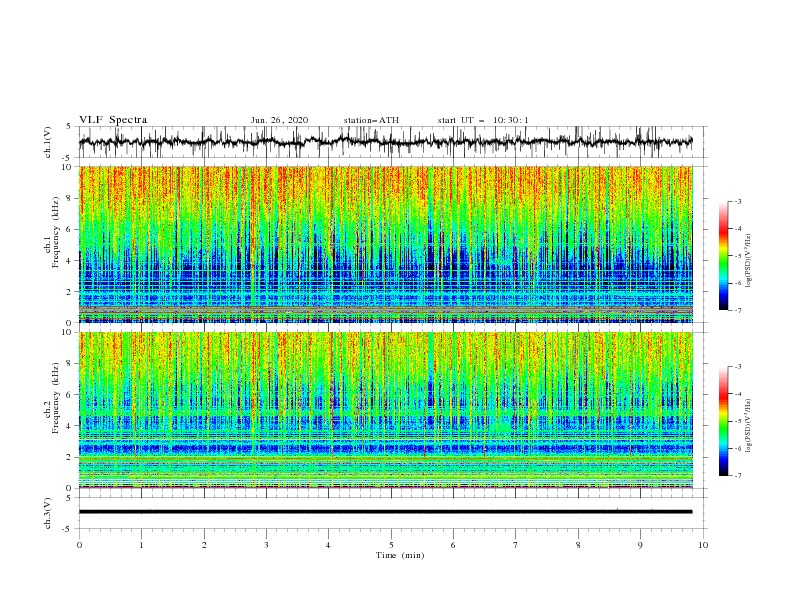Click the ch.1 spectrogram panel

tap(385, 244)
